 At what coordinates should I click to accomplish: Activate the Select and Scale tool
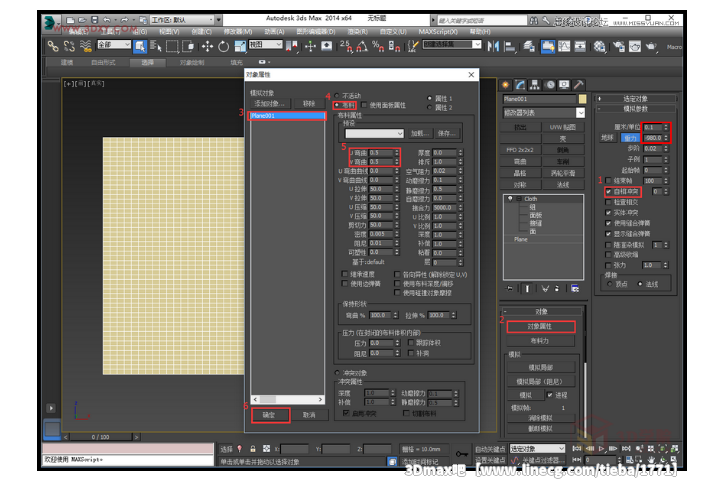click(x=240, y=46)
